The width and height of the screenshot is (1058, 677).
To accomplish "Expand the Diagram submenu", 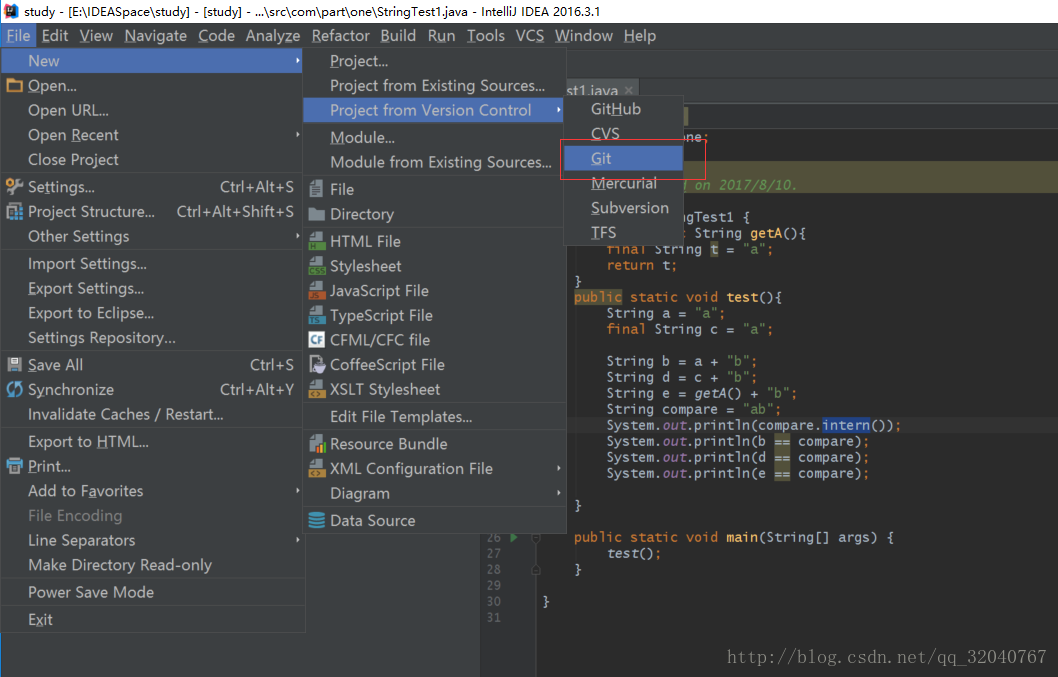I will (x=360, y=493).
